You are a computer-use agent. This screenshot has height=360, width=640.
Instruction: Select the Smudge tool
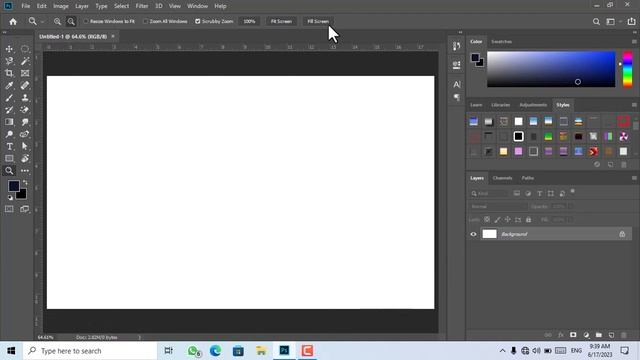click(x=25, y=122)
